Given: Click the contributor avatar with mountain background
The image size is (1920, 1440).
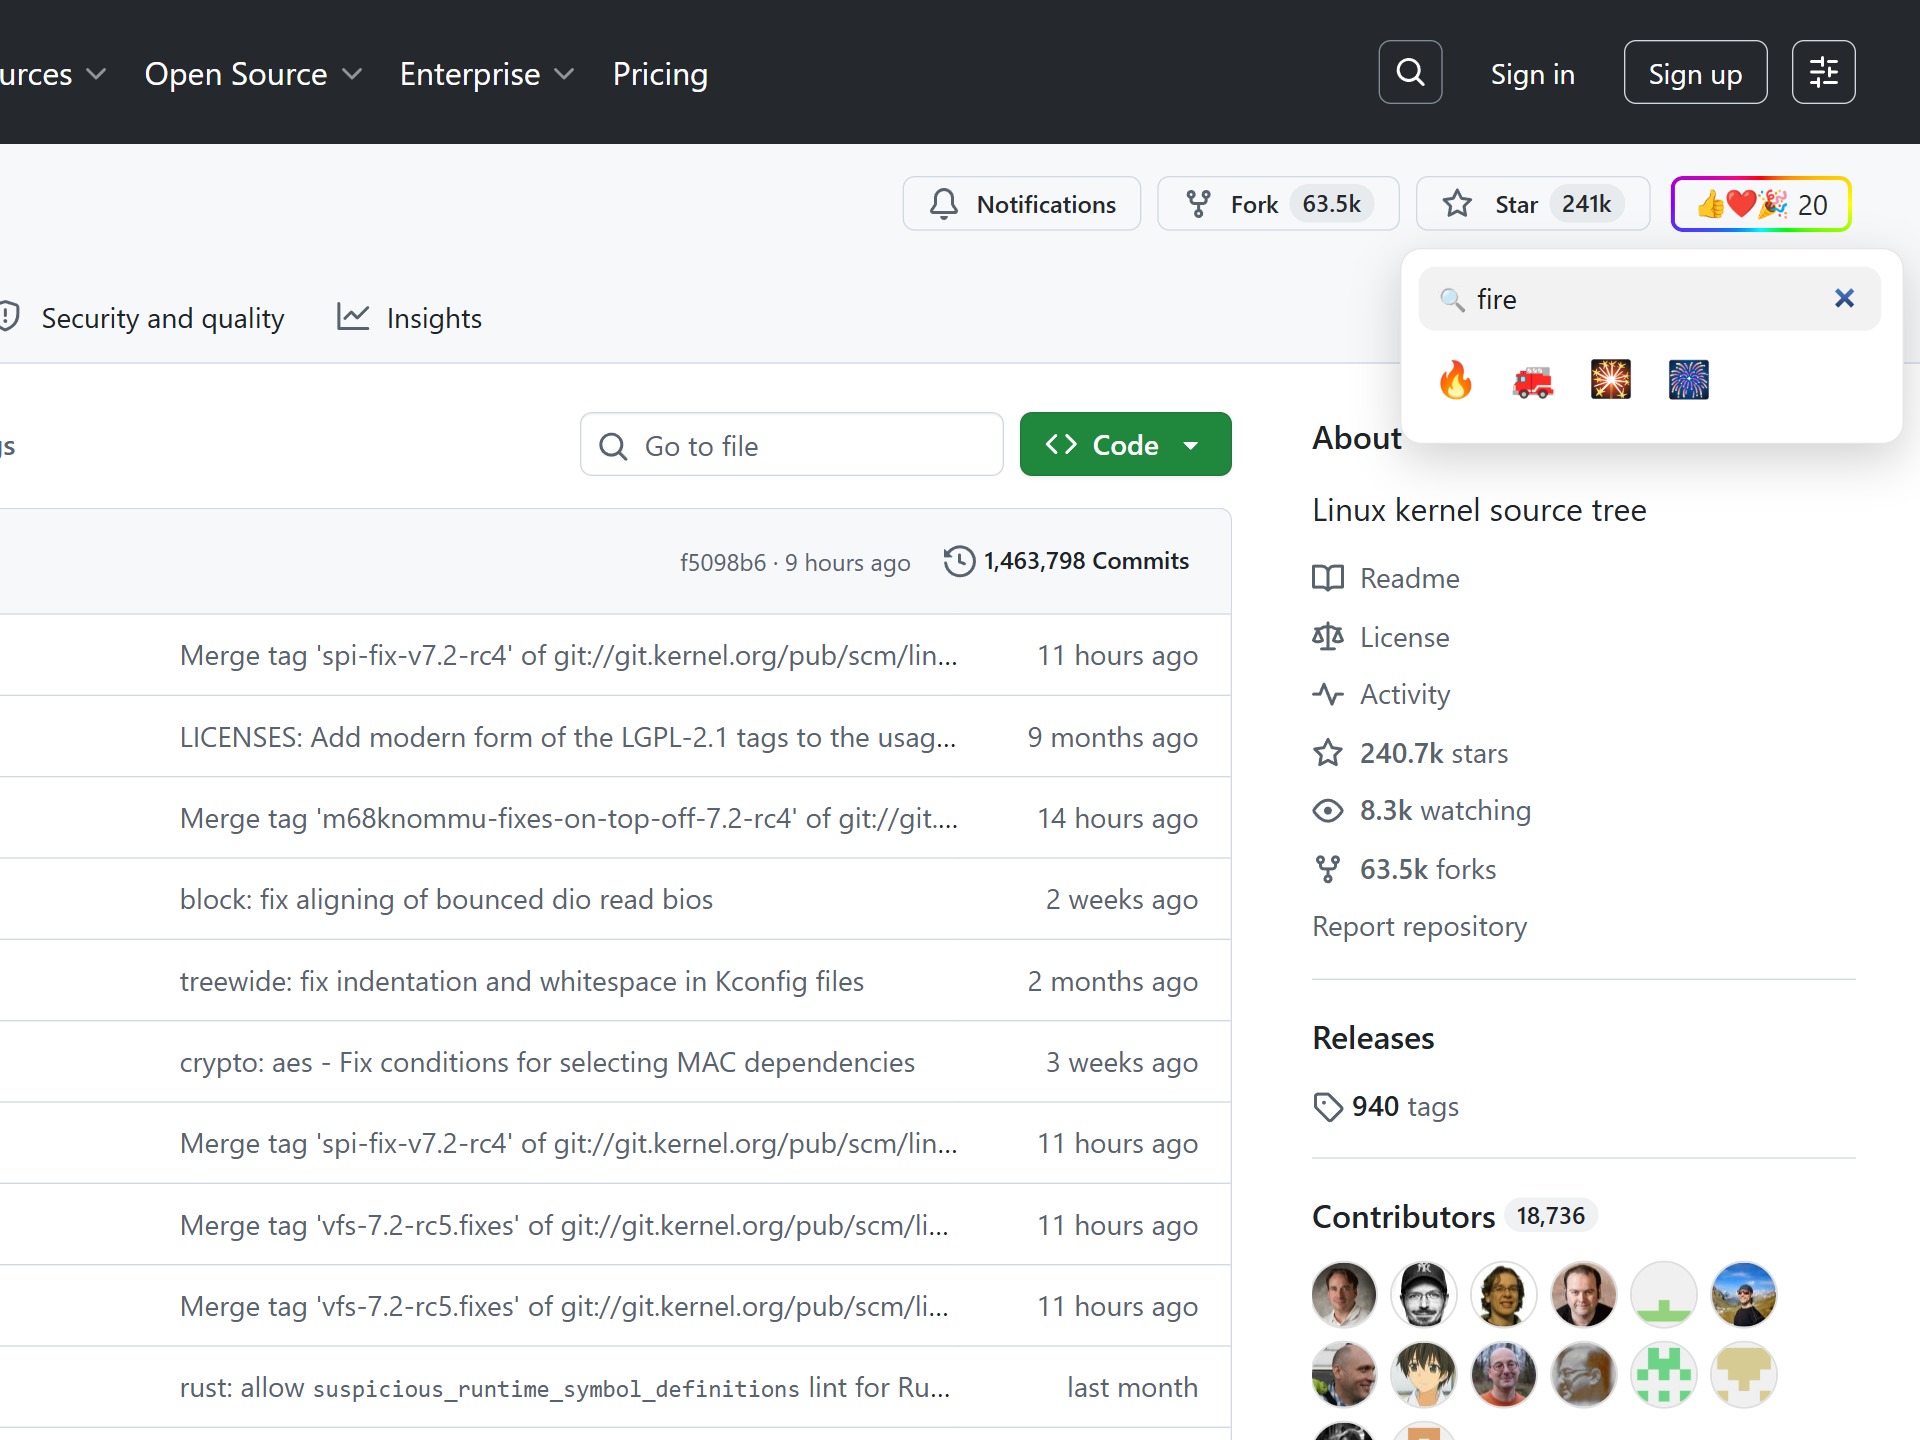Looking at the screenshot, I should [x=1744, y=1294].
